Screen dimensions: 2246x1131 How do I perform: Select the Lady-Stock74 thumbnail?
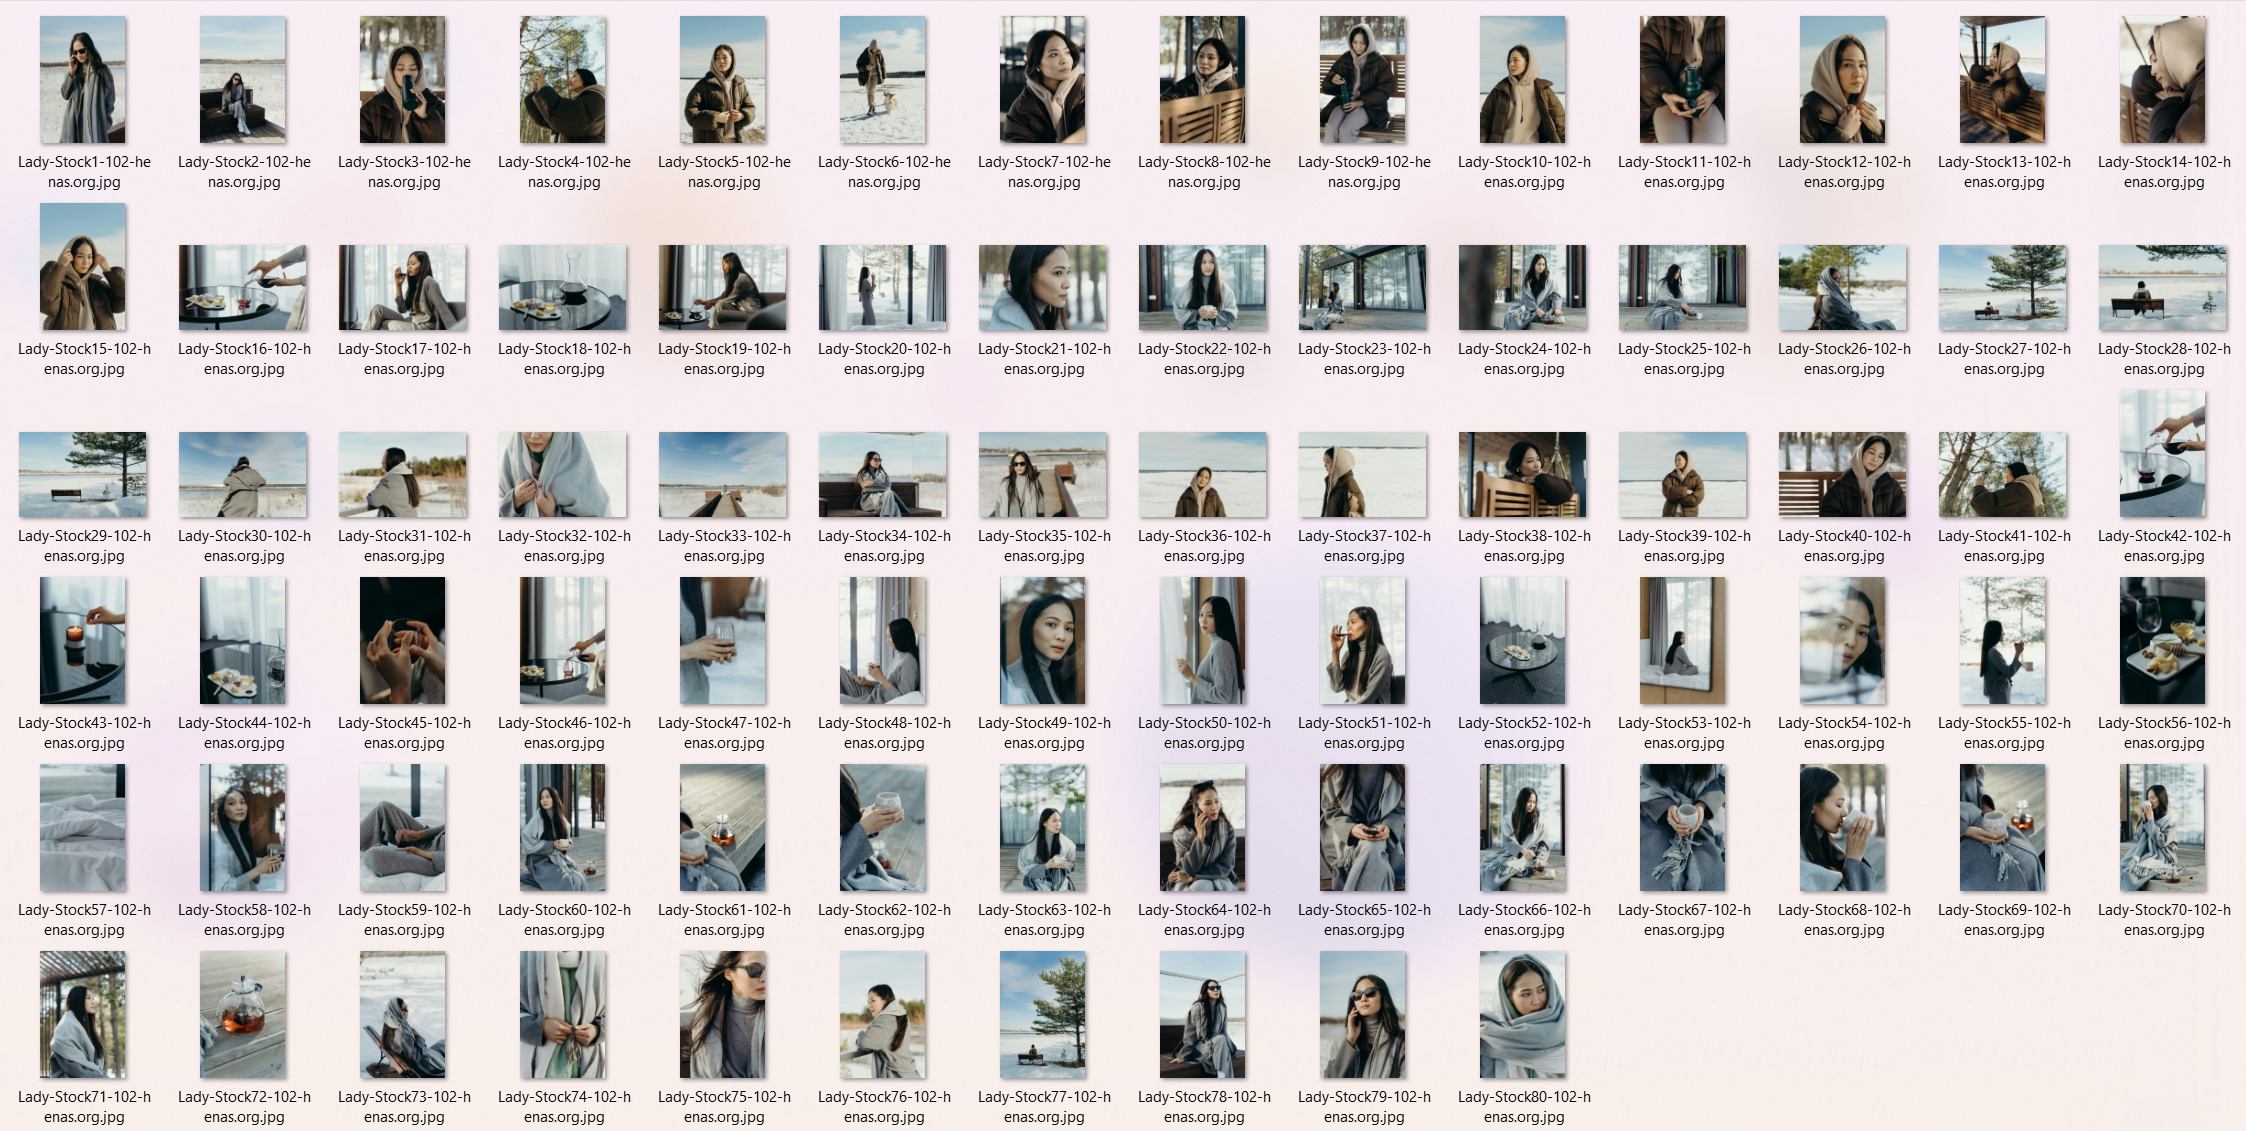(563, 1014)
